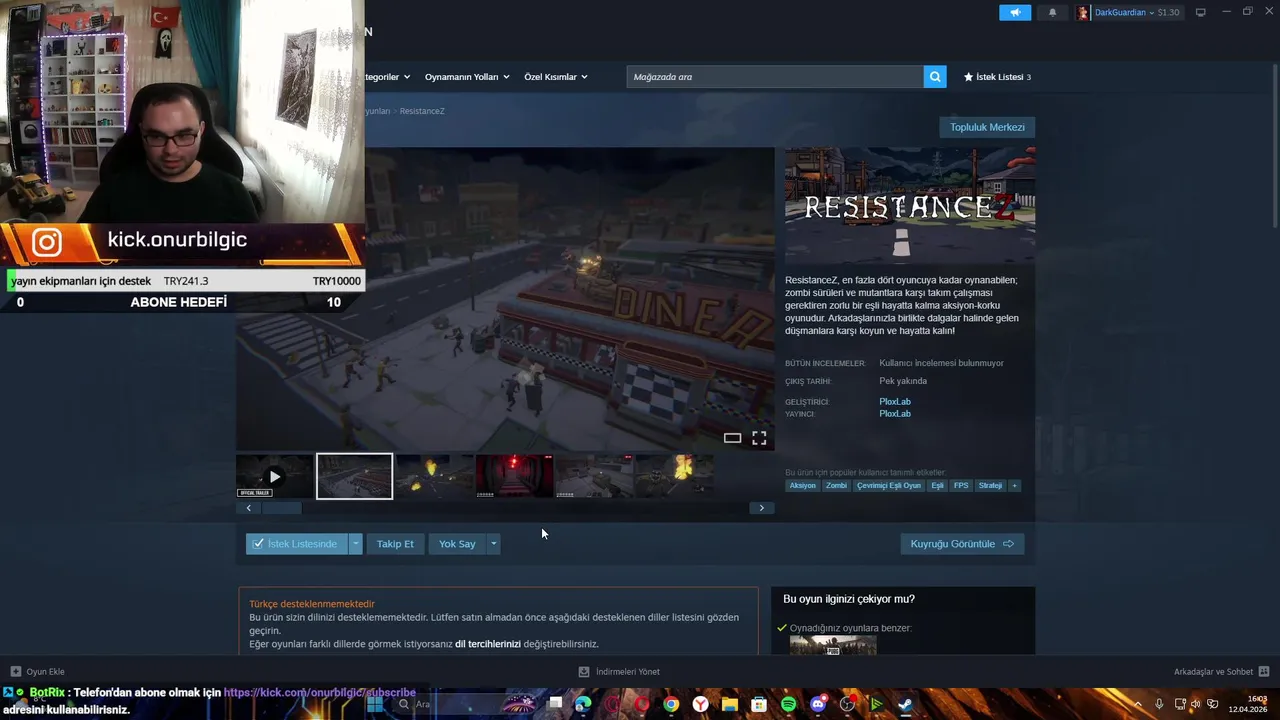Click the Mağazada ara search field

[x=775, y=77]
